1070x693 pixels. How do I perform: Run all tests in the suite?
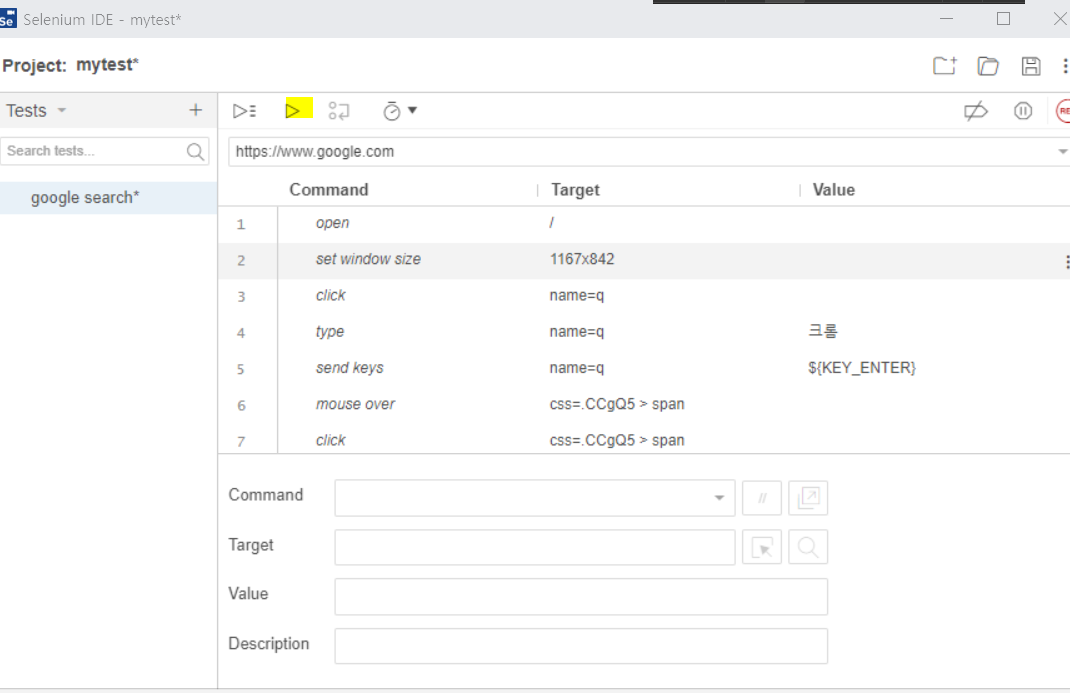[x=244, y=111]
